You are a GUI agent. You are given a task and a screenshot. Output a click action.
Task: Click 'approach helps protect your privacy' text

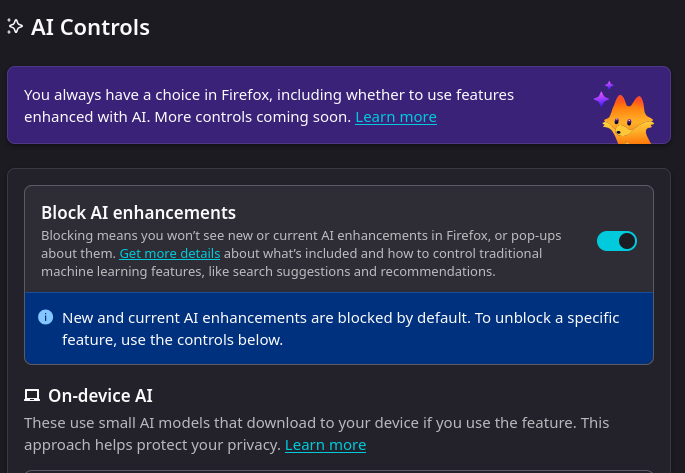pyautogui.click(x=152, y=445)
